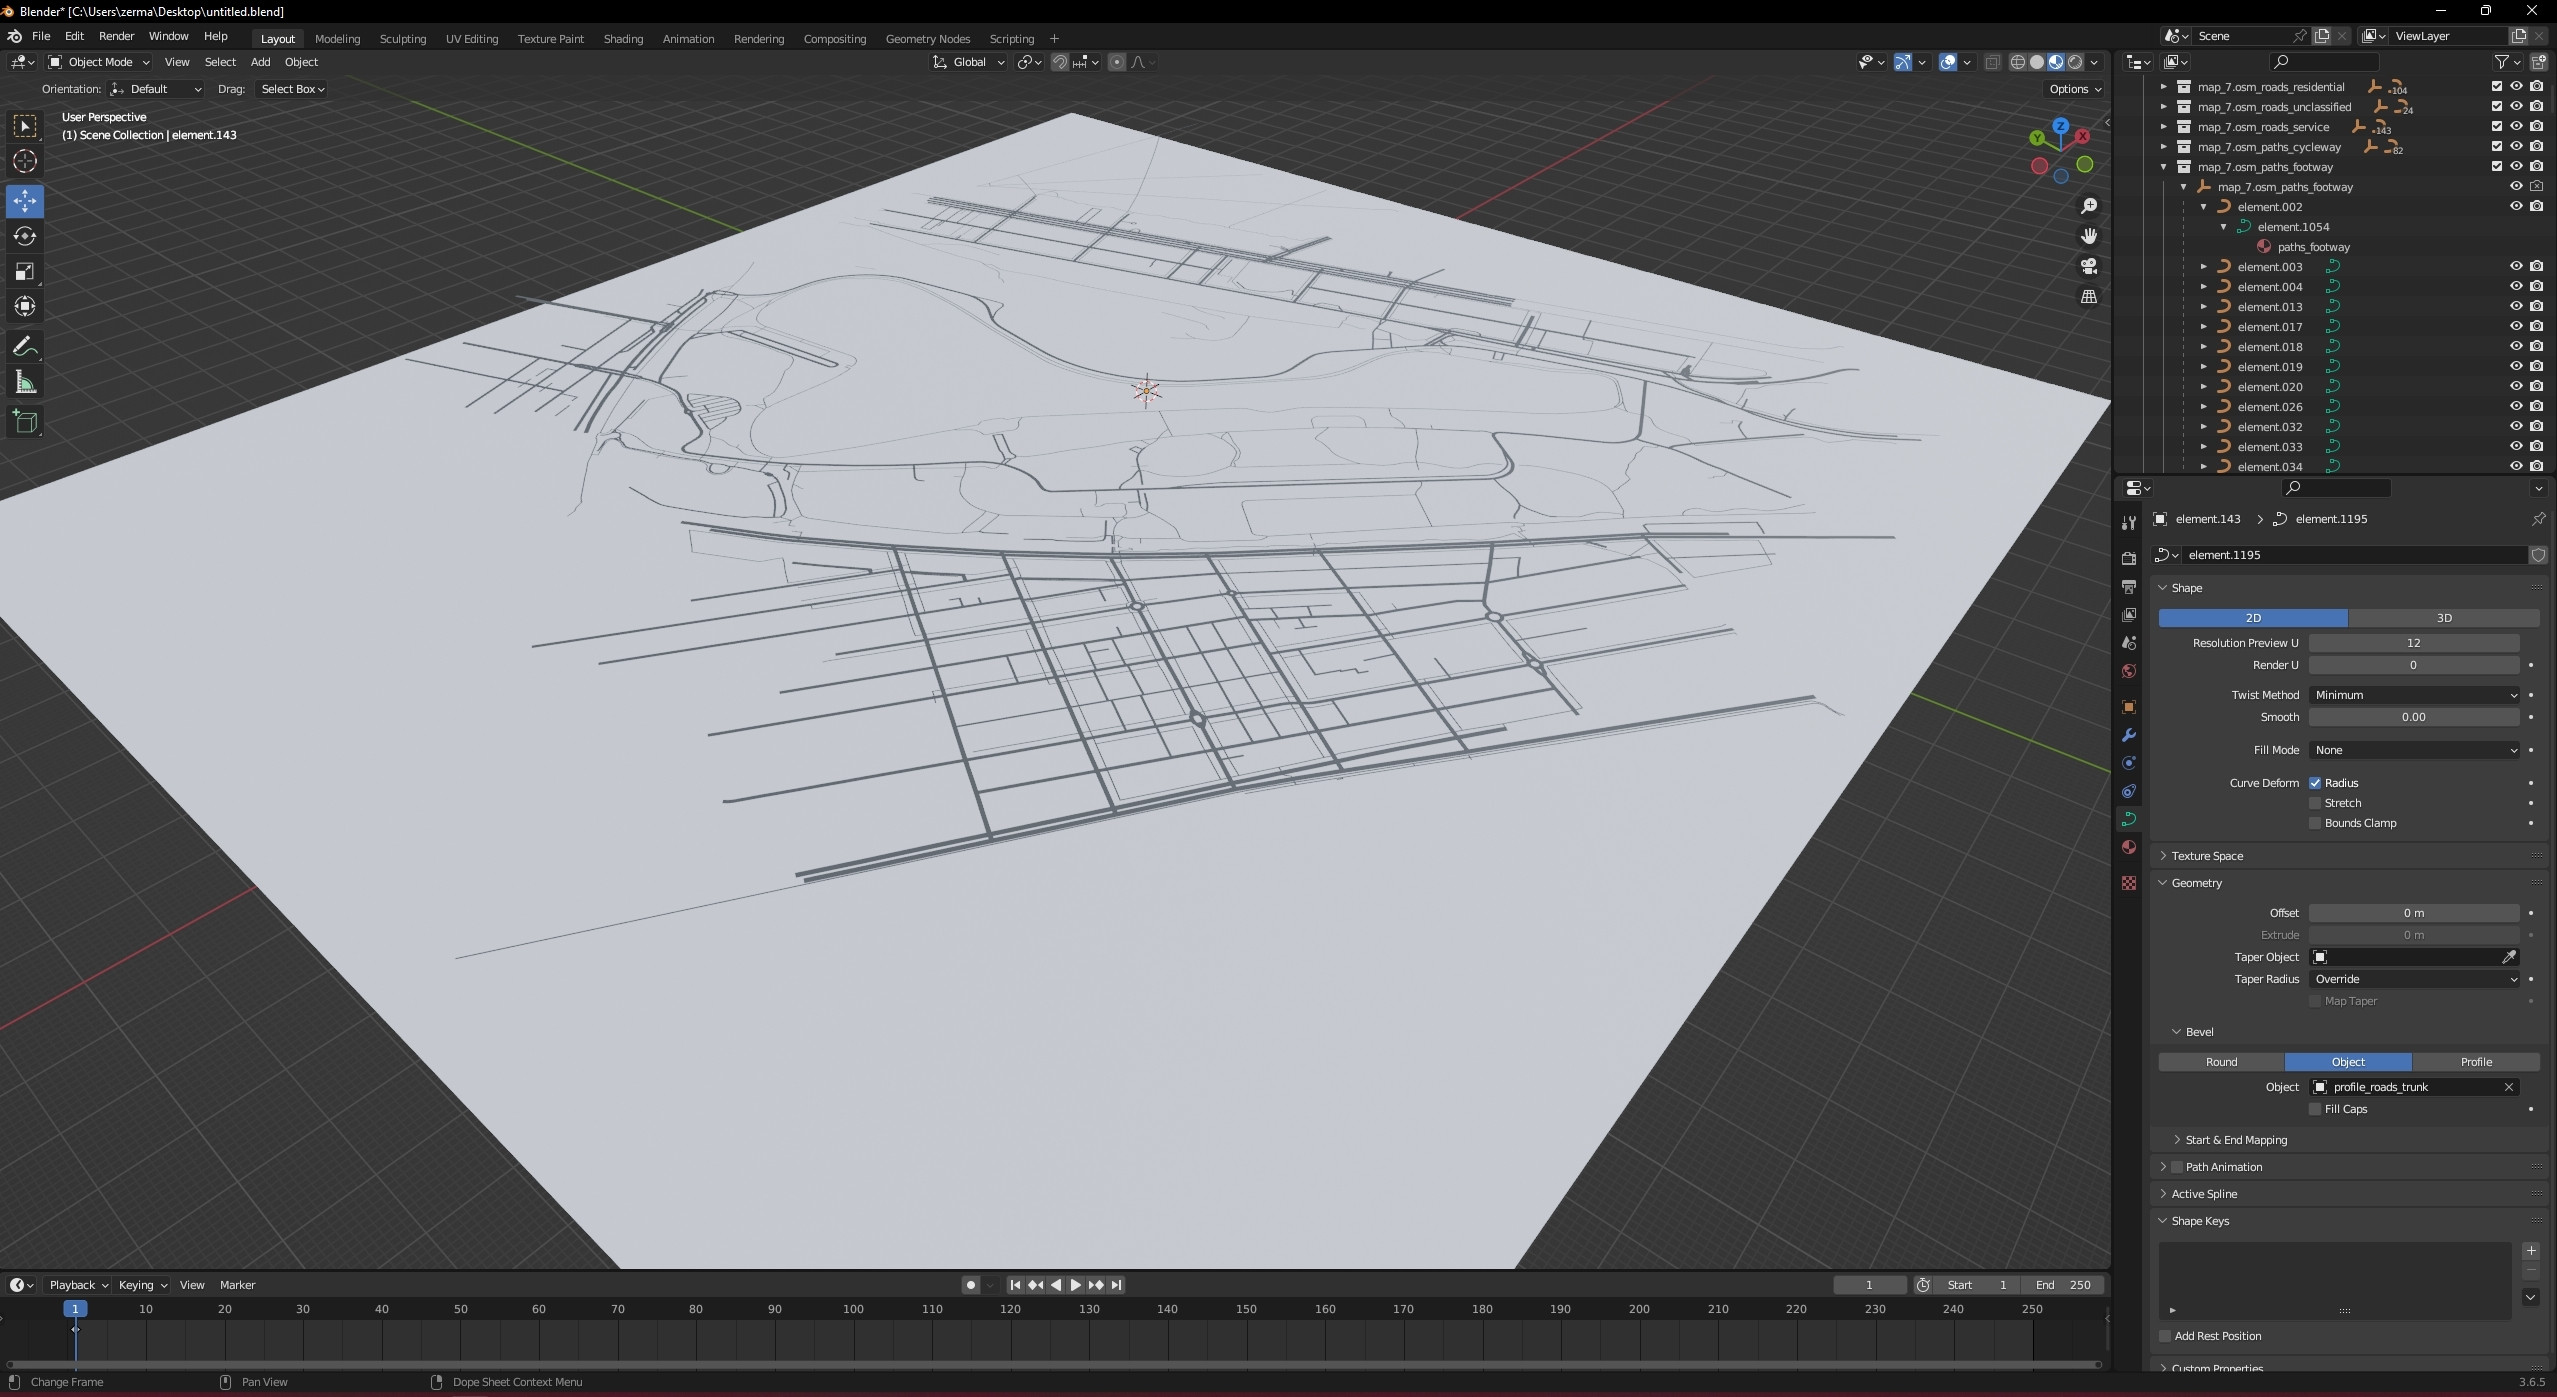The width and height of the screenshot is (2557, 1397).
Task: Exclude map_7.osm_roads_service collection via checkbox
Action: (x=2497, y=127)
